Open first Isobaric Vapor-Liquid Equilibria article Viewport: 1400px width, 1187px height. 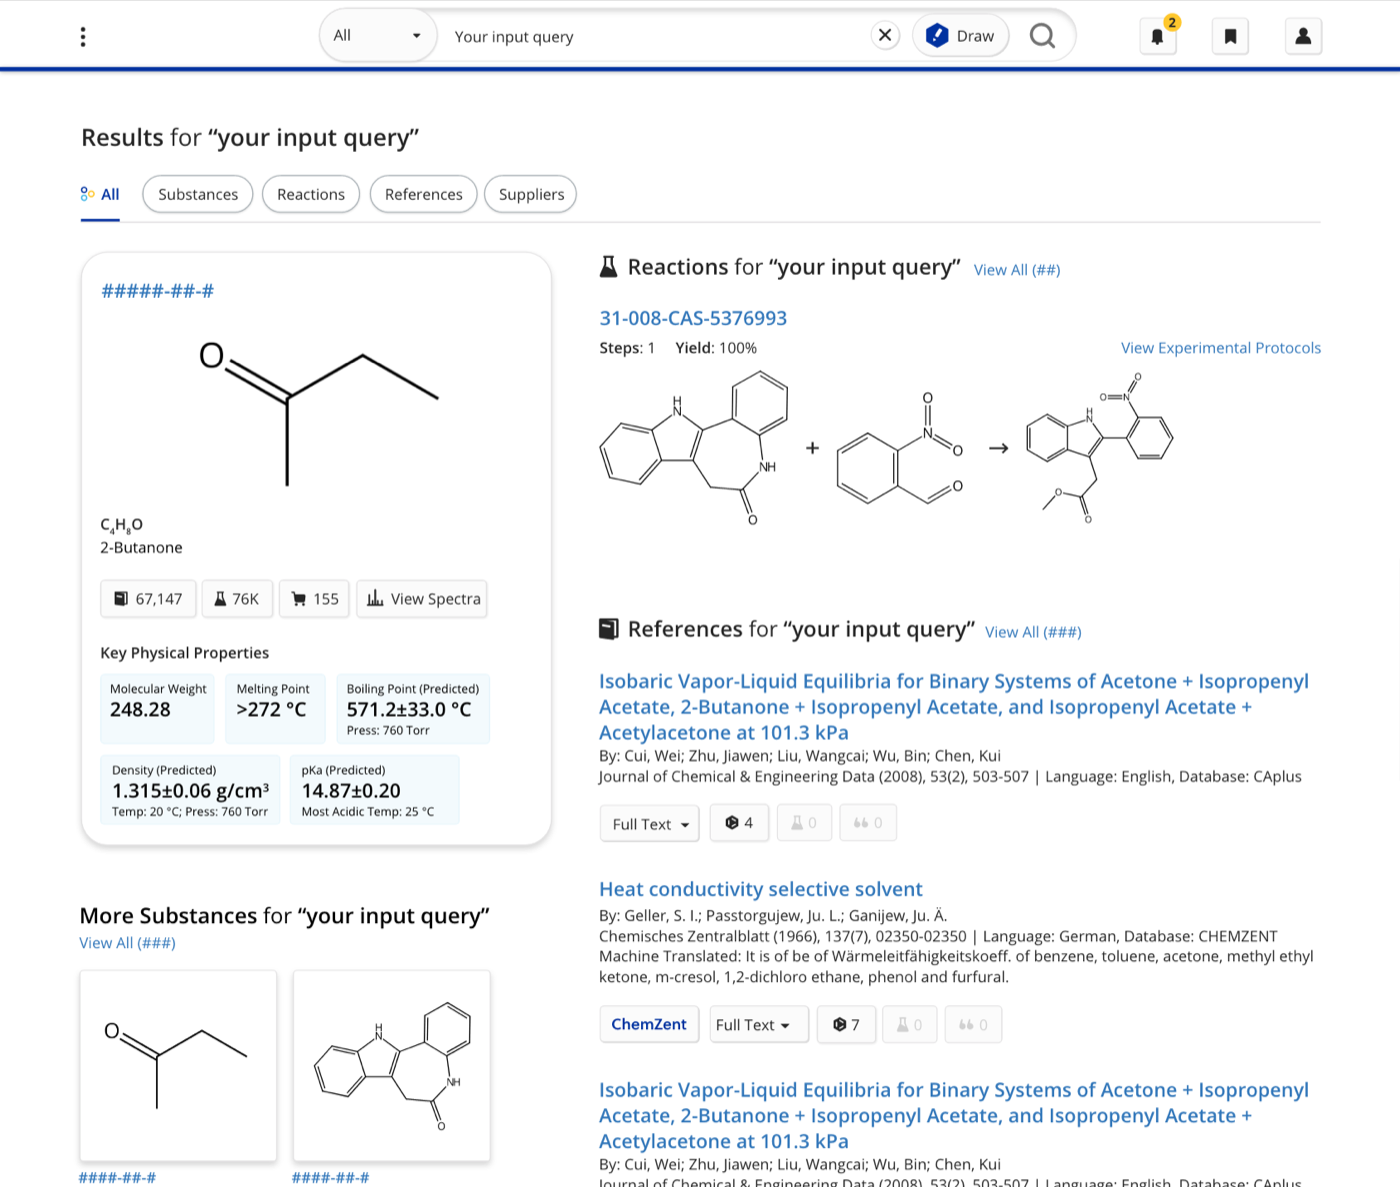954,707
